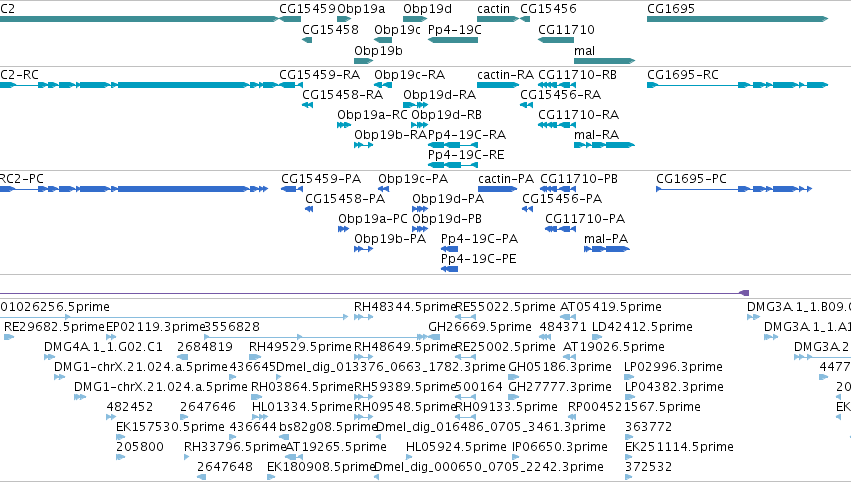The height and width of the screenshot is (482, 851).
Task: Select the AT19026.5prime EST
Action: 569,358
